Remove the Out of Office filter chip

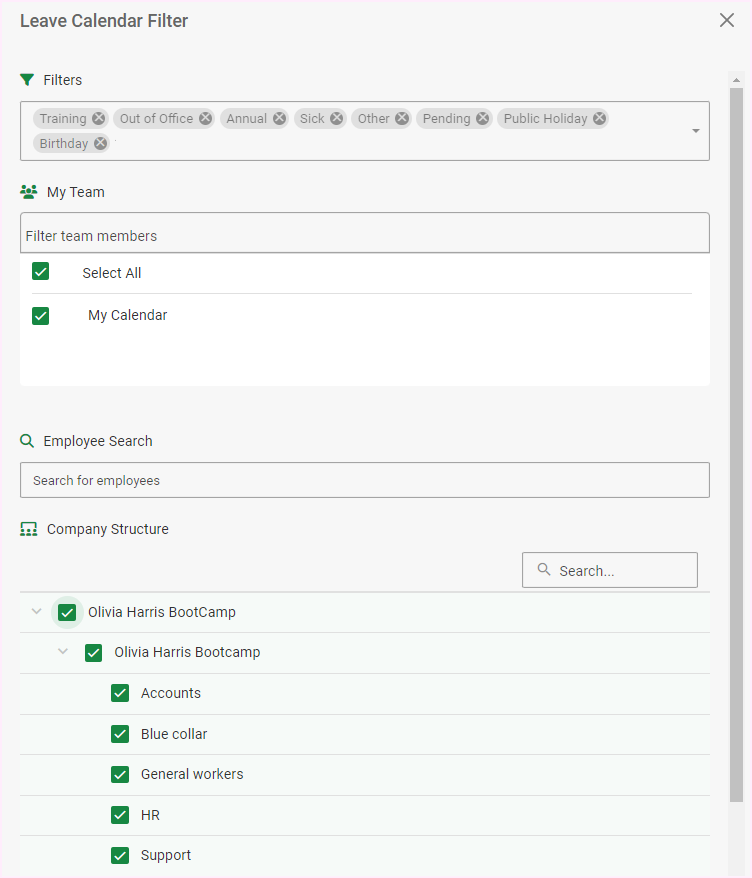[x=205, y=118]
